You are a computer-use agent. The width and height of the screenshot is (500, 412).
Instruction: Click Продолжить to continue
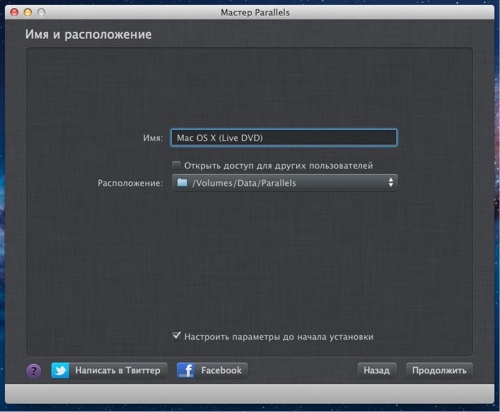click(x=439, y=370)
